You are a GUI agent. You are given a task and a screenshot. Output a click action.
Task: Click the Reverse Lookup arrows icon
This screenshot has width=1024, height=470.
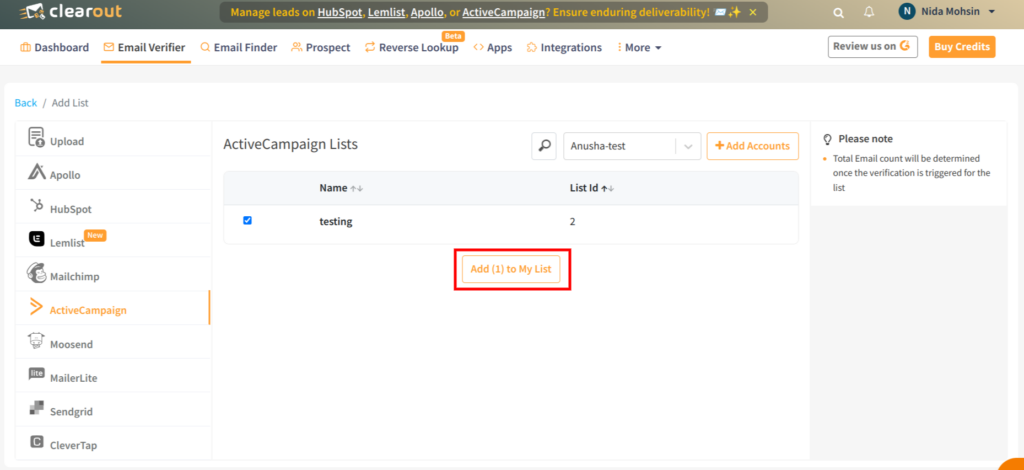click(370, 47)
